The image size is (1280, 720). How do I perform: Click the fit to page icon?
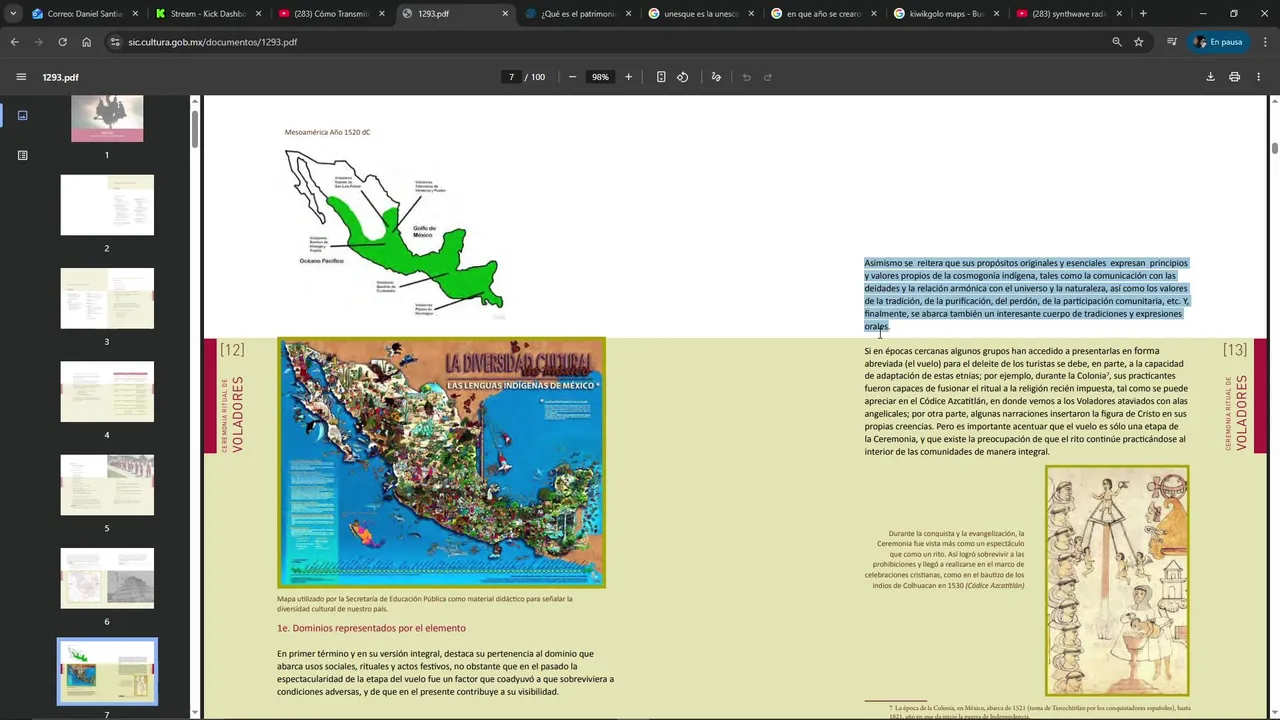[x=661, y=77]
